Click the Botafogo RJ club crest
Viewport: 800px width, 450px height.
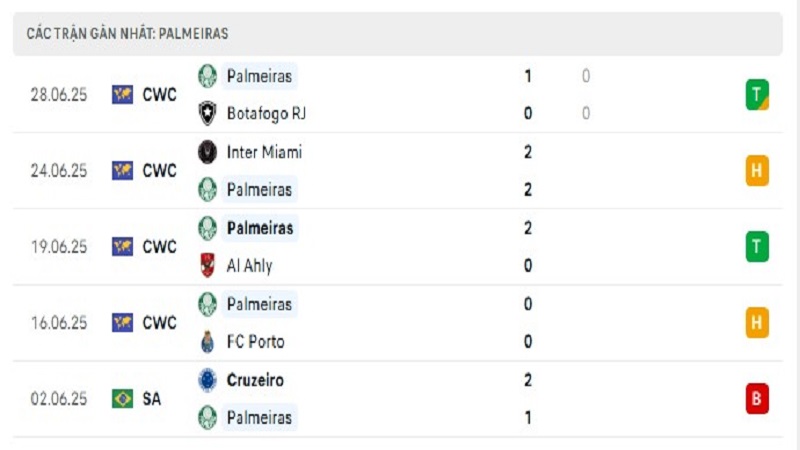[207, 113]
